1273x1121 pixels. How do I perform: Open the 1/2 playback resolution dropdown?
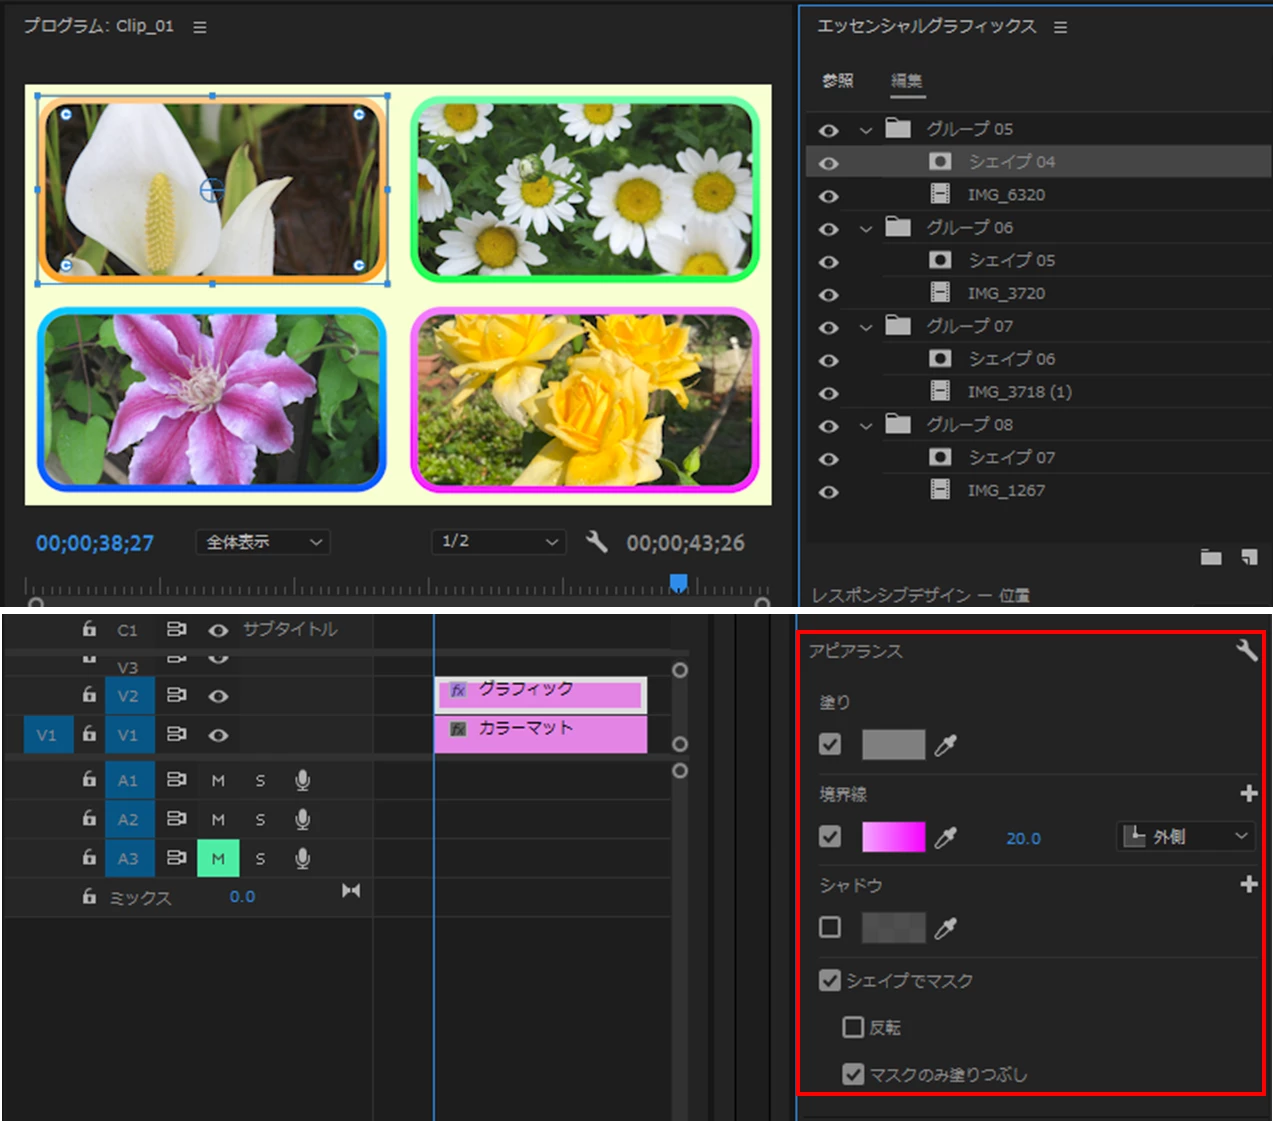click(498, 542)
